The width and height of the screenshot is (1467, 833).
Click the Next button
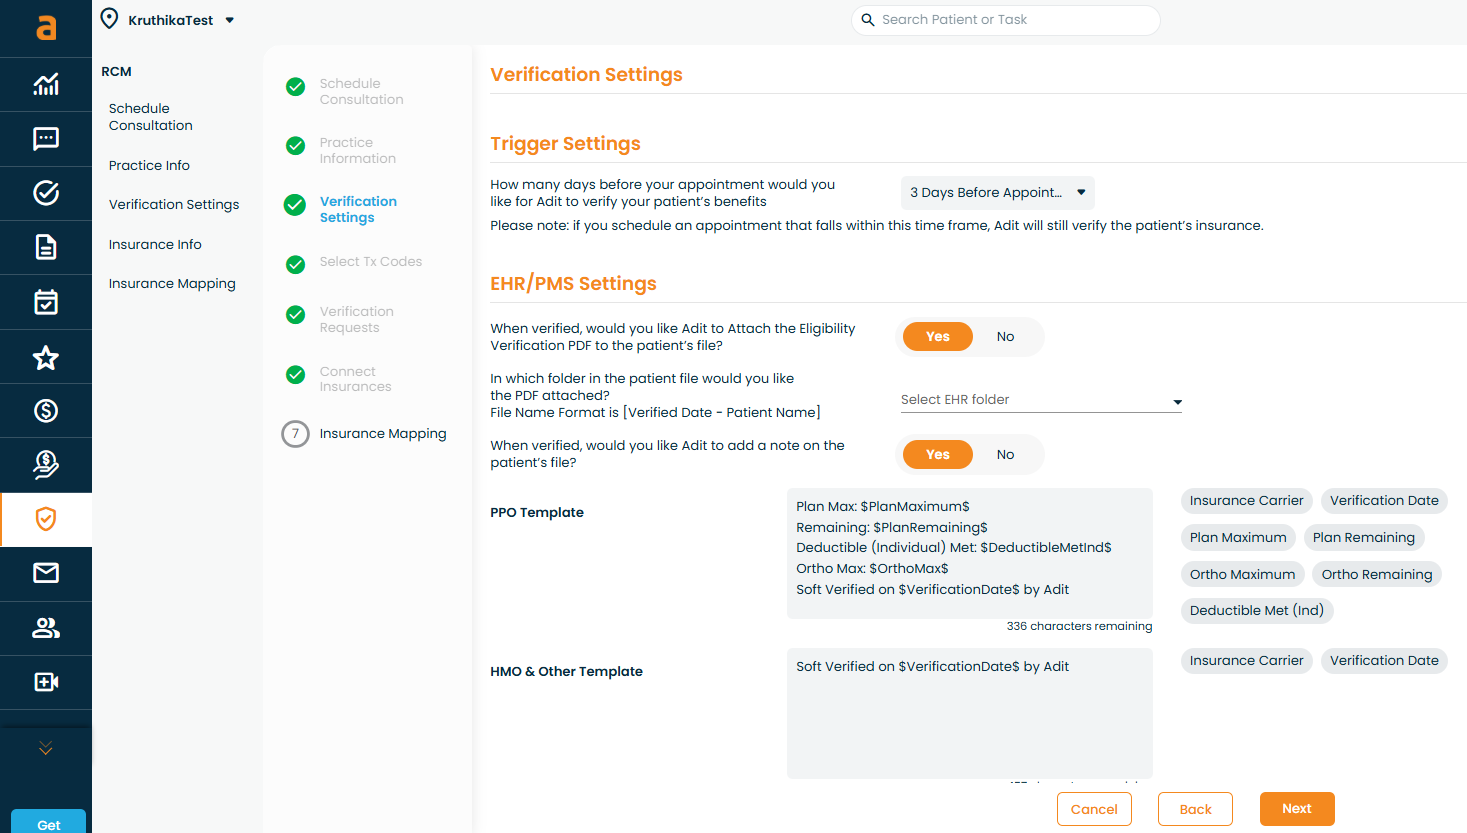[x=1296, y=809]
